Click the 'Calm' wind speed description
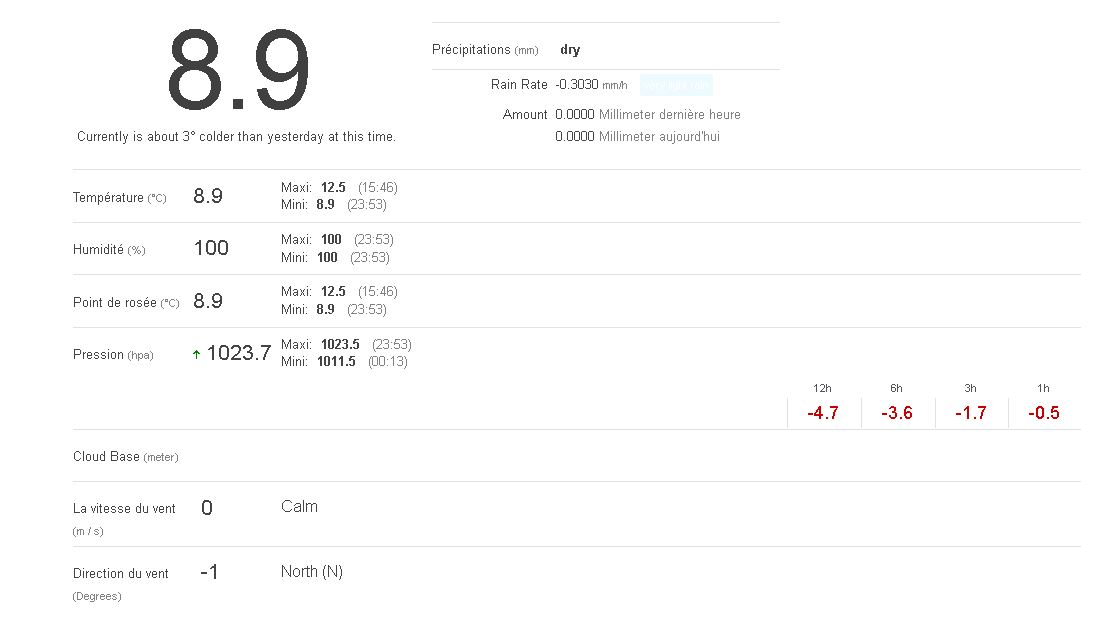 [x=299, y=507]
